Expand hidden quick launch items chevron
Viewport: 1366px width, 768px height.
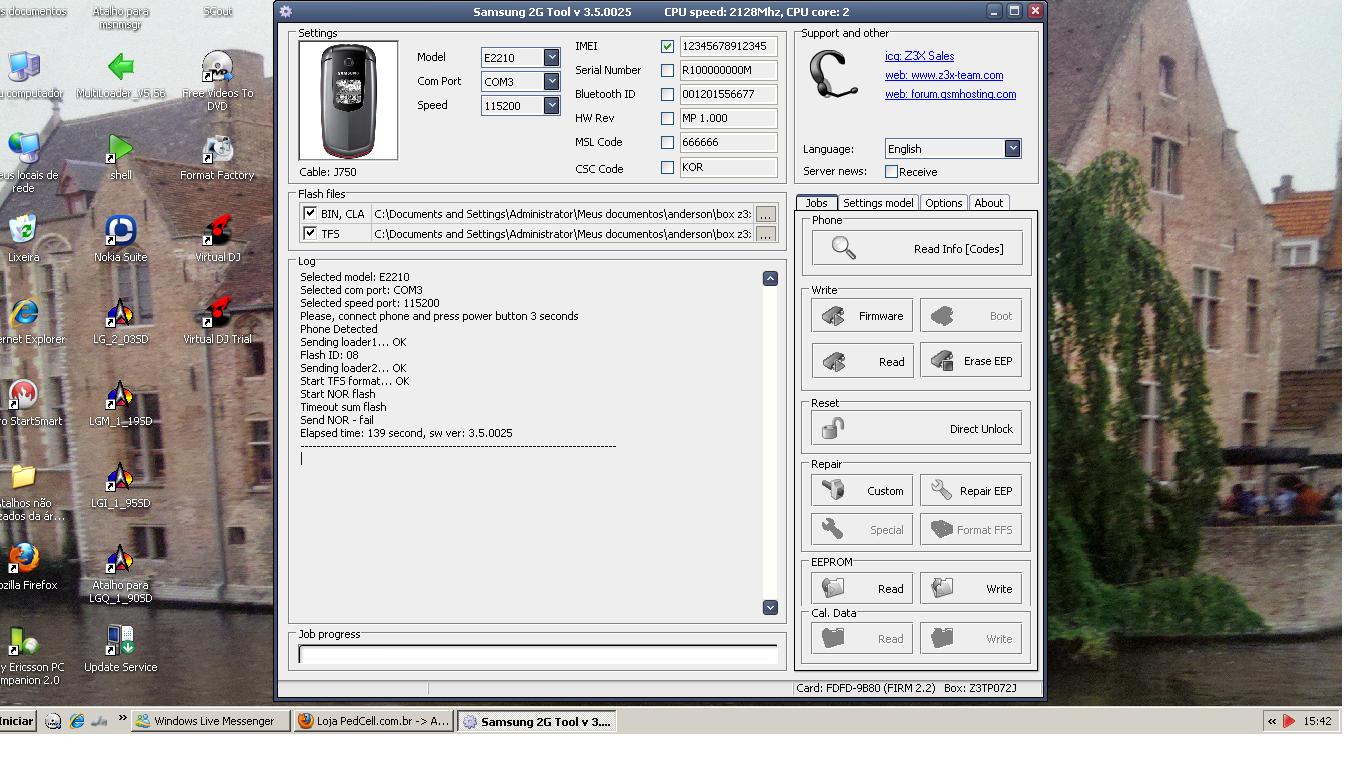123,718
